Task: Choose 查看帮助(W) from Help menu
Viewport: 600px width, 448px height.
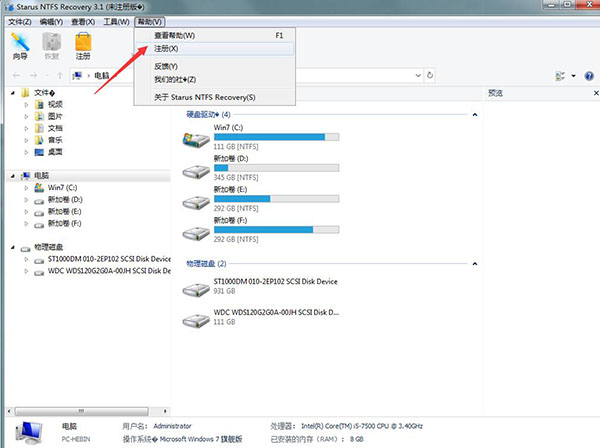Action: click(215, 36)
